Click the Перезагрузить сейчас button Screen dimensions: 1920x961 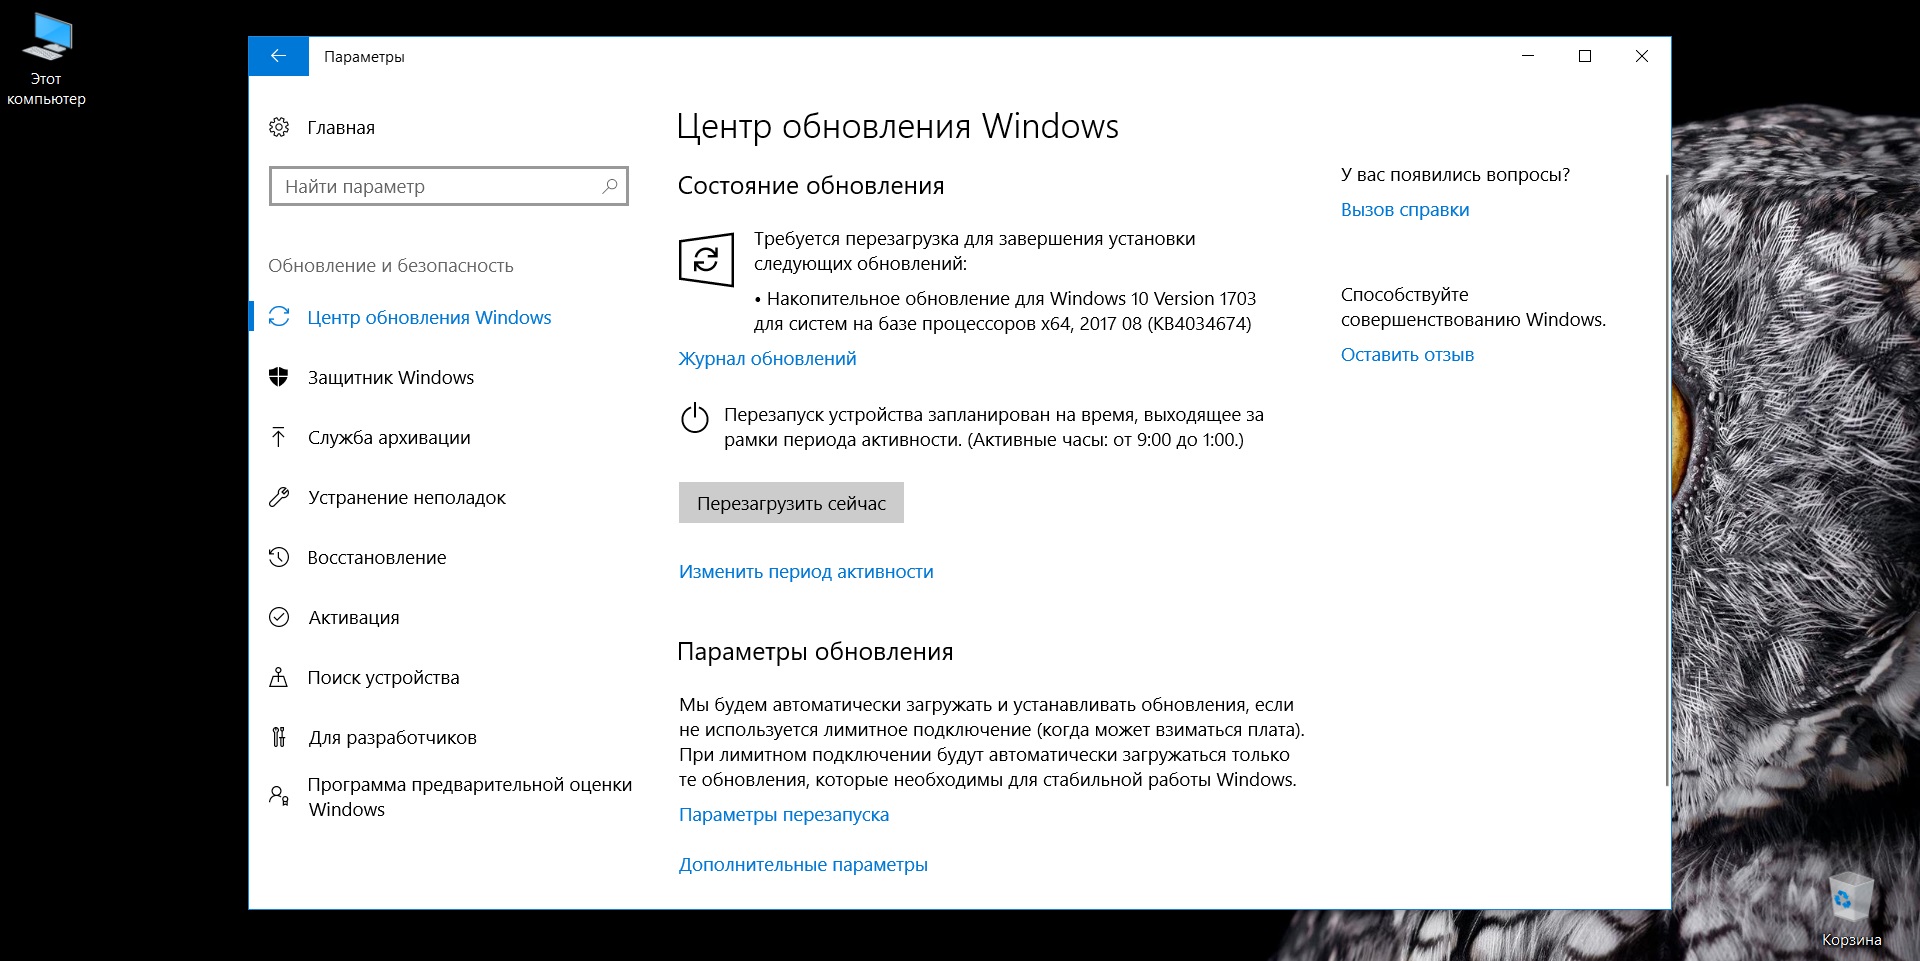point(791,503)
